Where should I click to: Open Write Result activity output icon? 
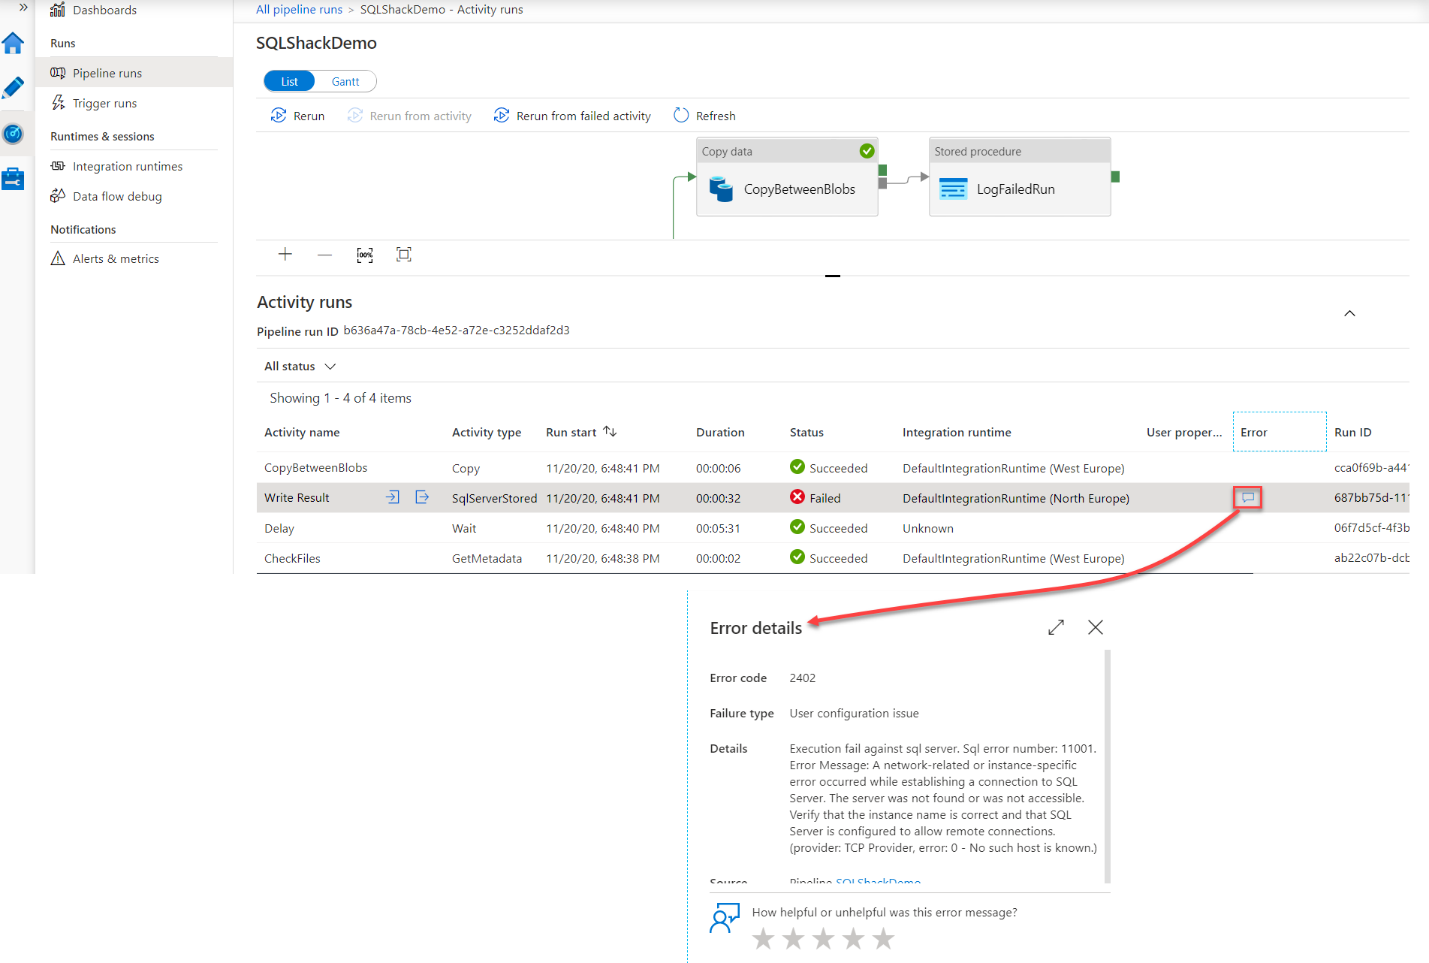pyautogui.click(x=422, y=497)
